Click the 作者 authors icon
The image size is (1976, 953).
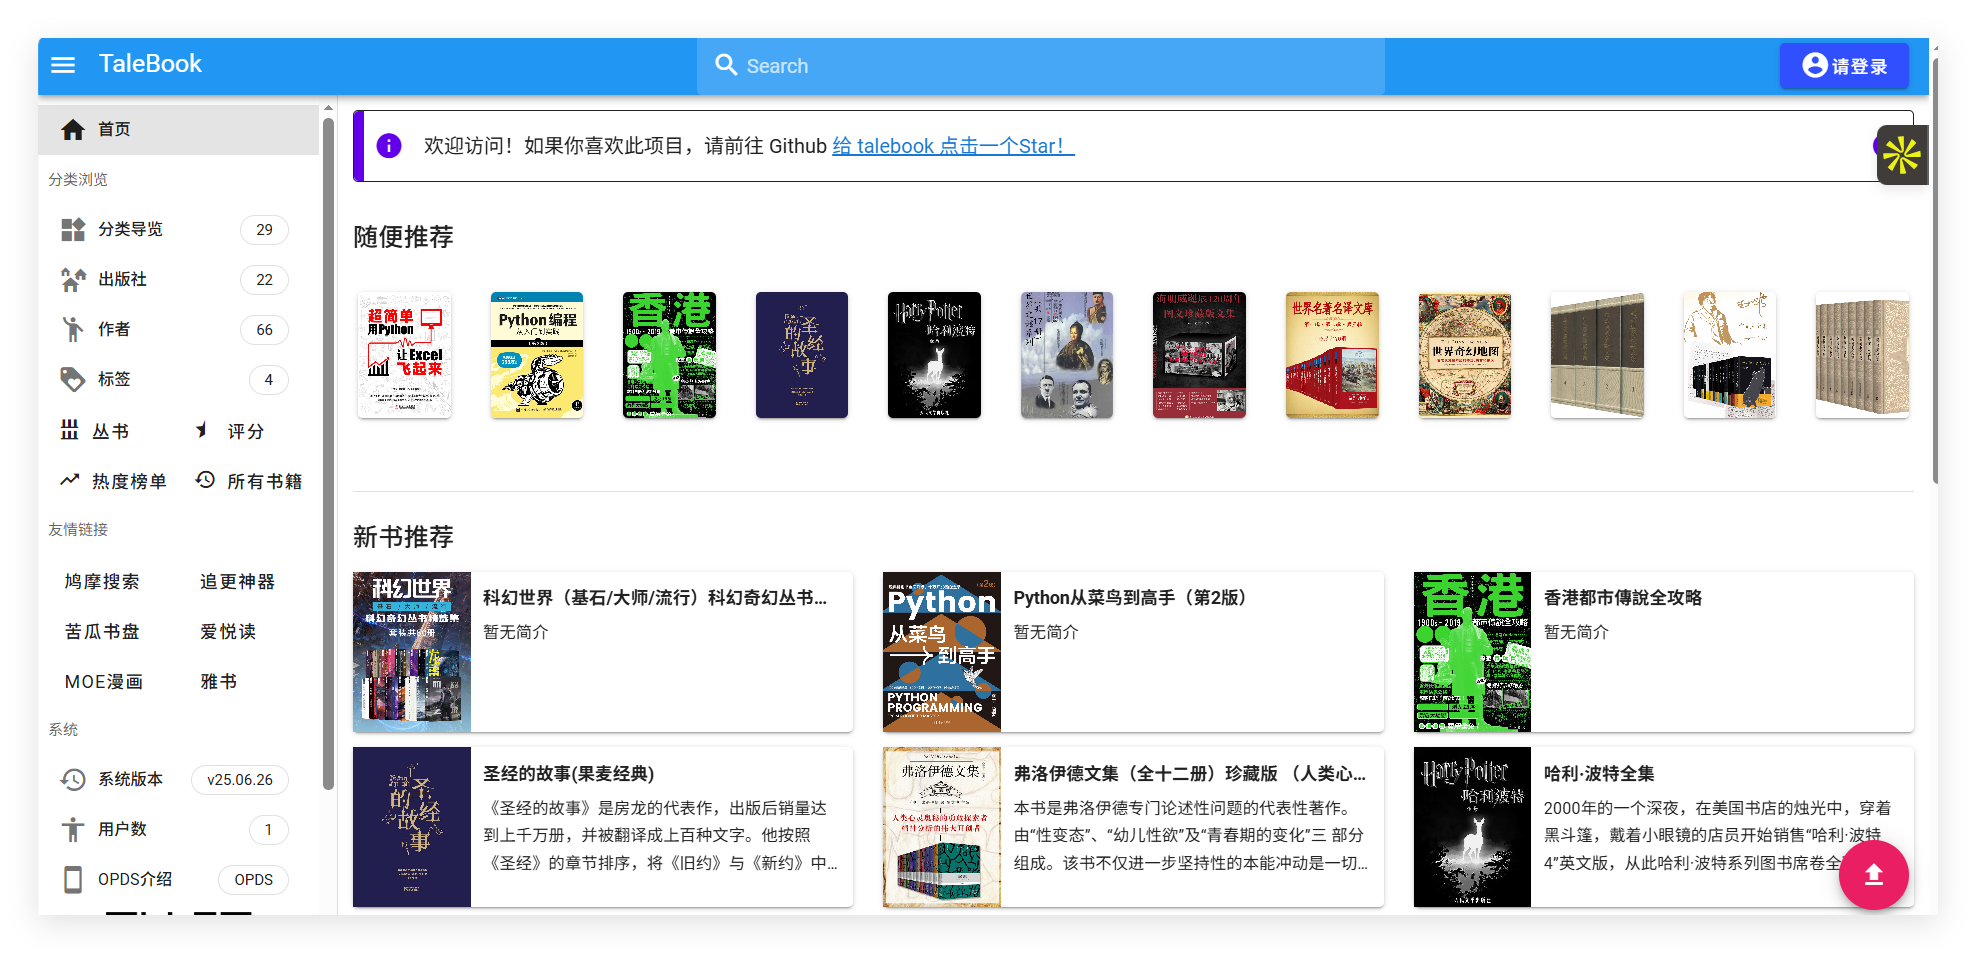tap(73, 329)
